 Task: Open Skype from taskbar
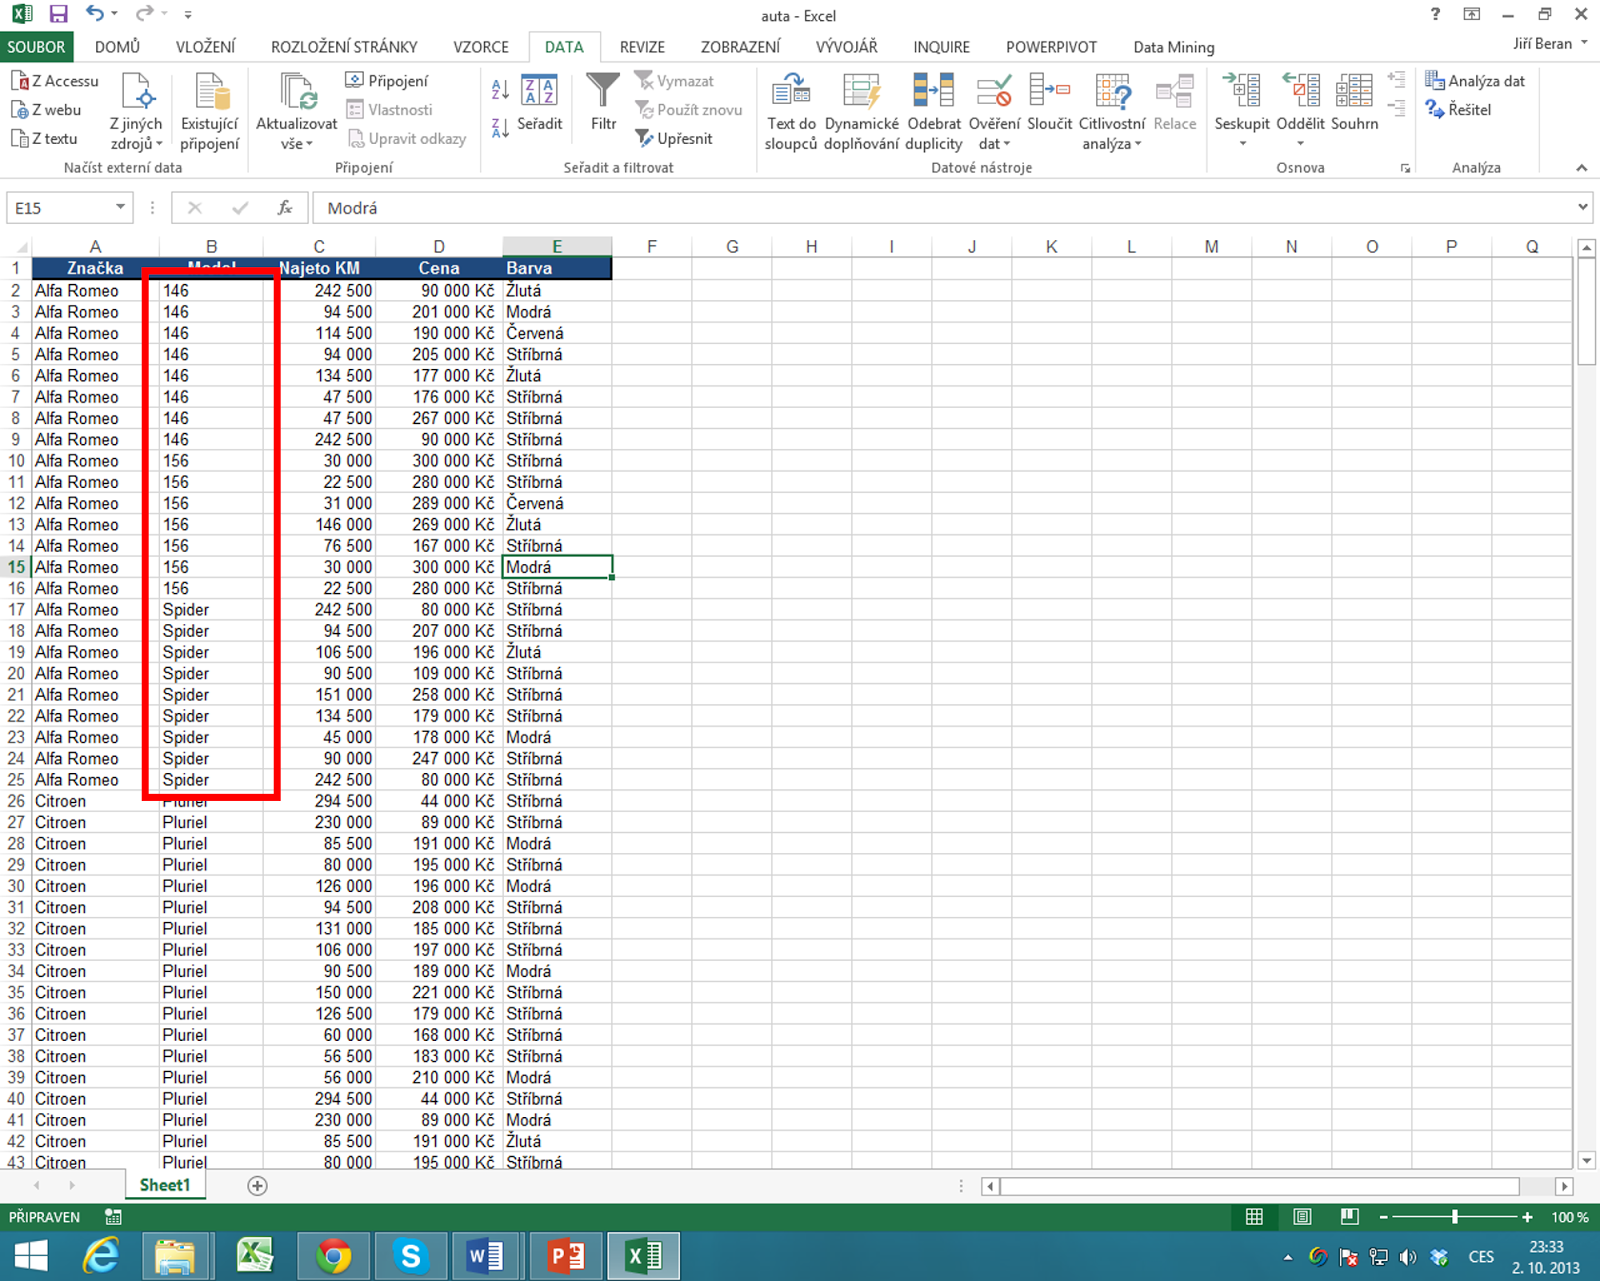(x=410, y=1256)
